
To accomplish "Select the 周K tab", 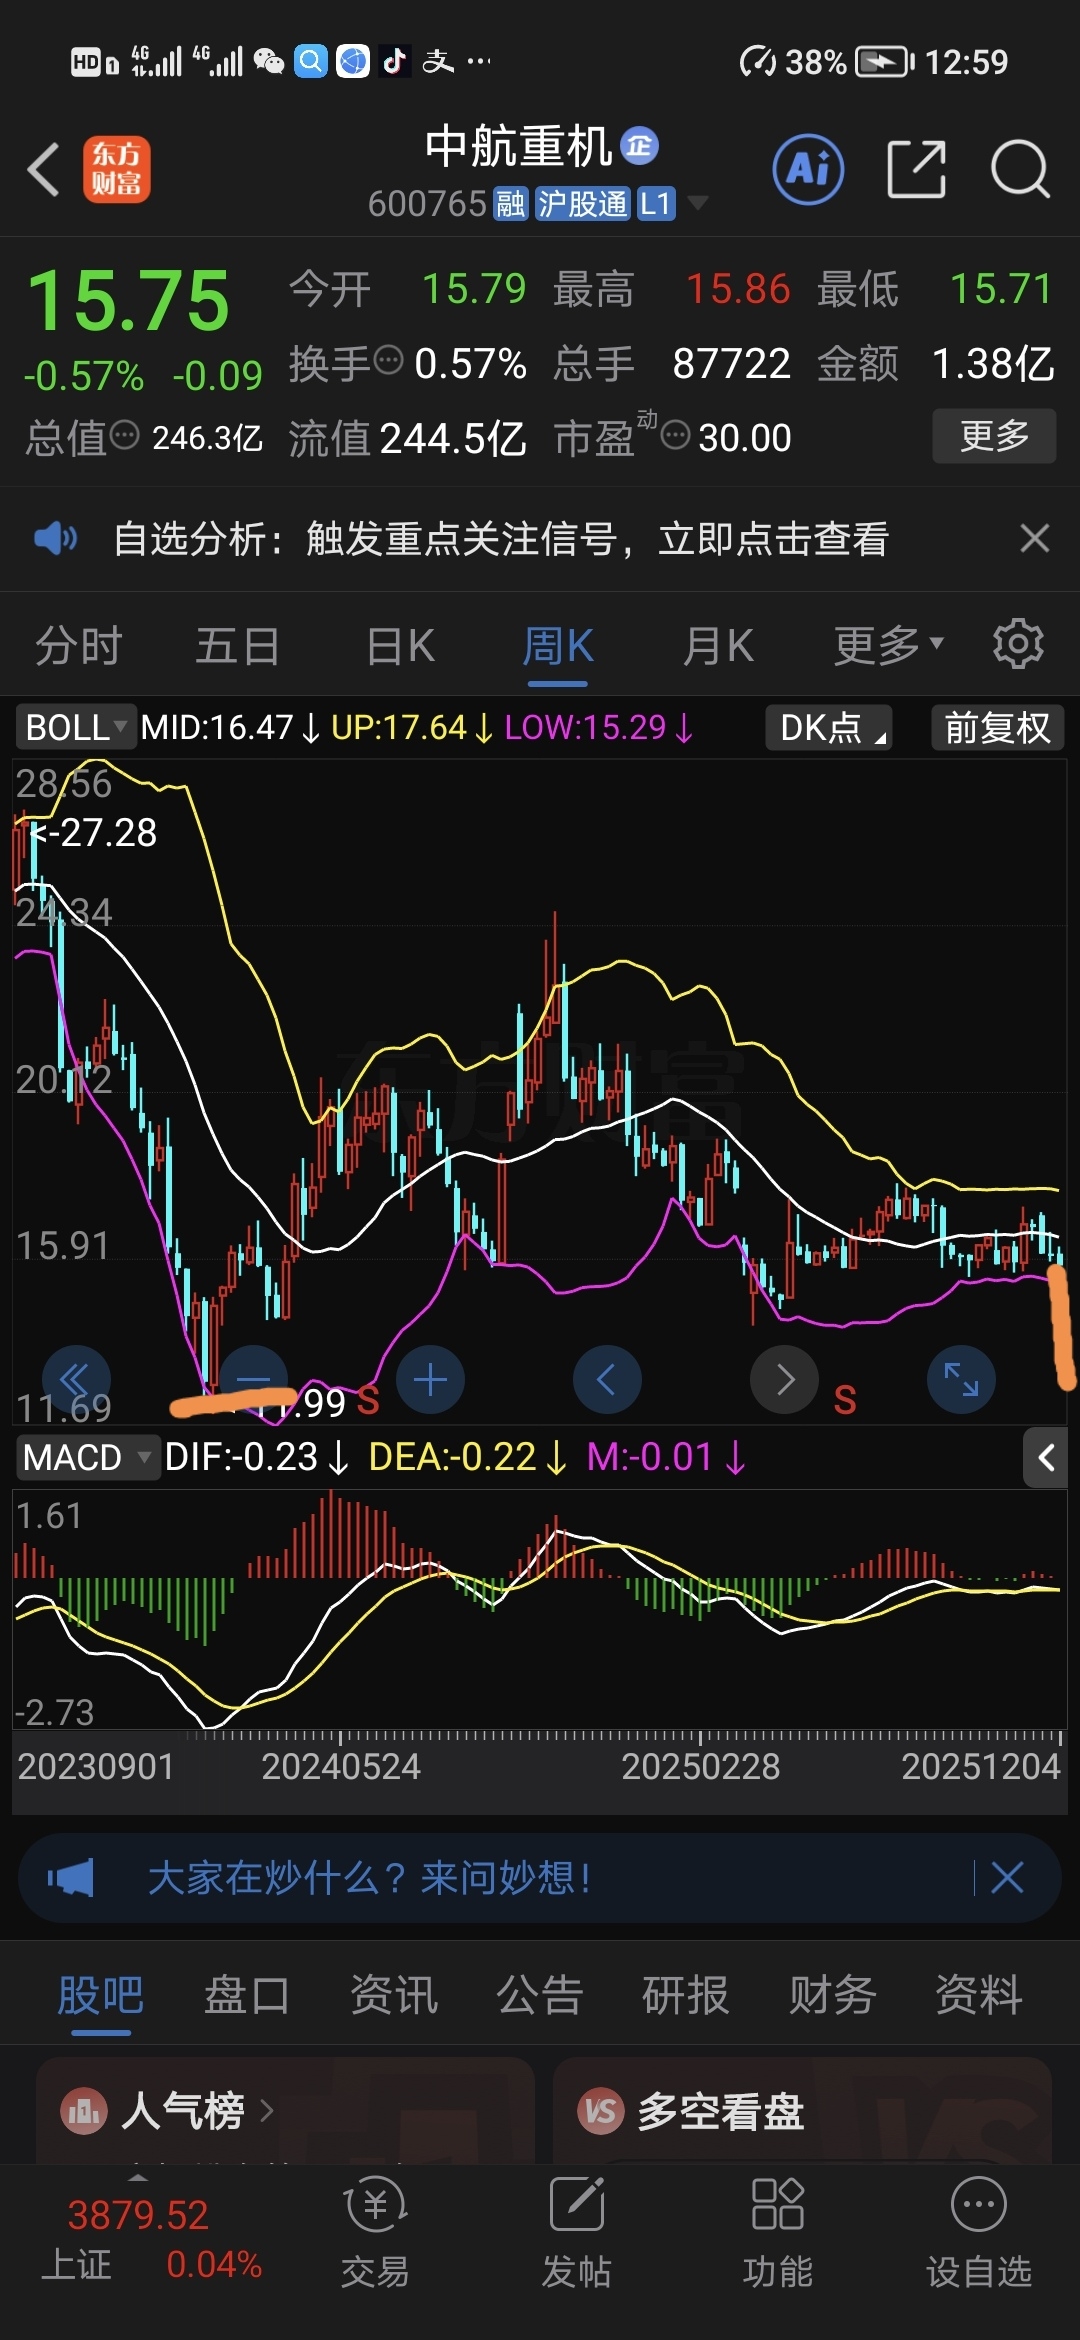I will [558, 645].
